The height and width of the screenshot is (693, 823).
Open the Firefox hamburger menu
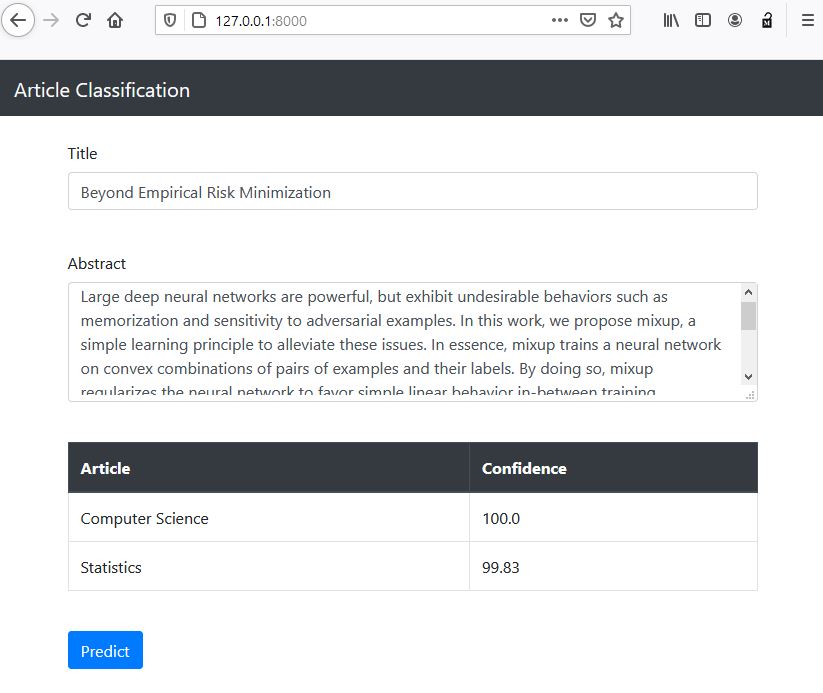[x=806, y=19]
